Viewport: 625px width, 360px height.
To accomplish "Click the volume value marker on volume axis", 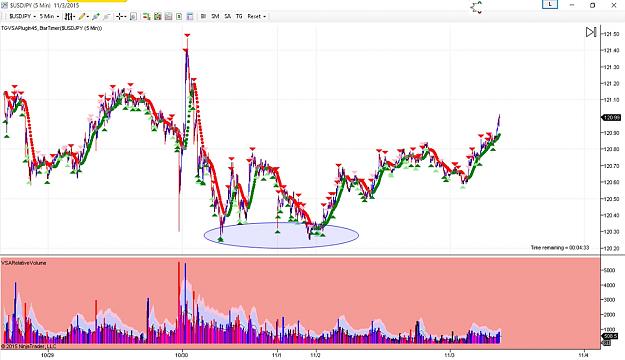I will coord(611,336).
